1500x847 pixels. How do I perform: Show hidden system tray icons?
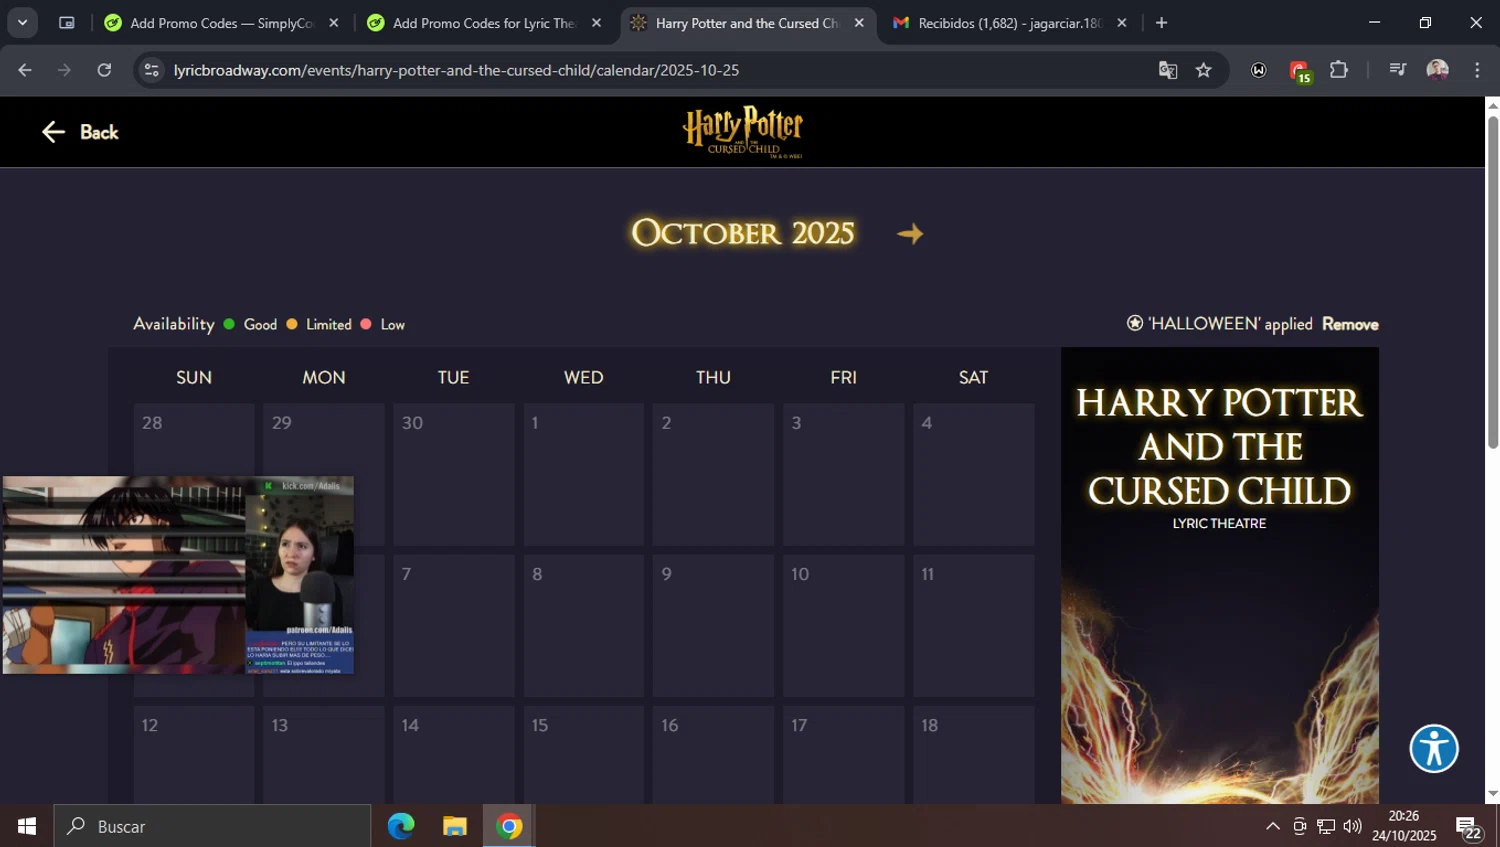[1272, 826]
